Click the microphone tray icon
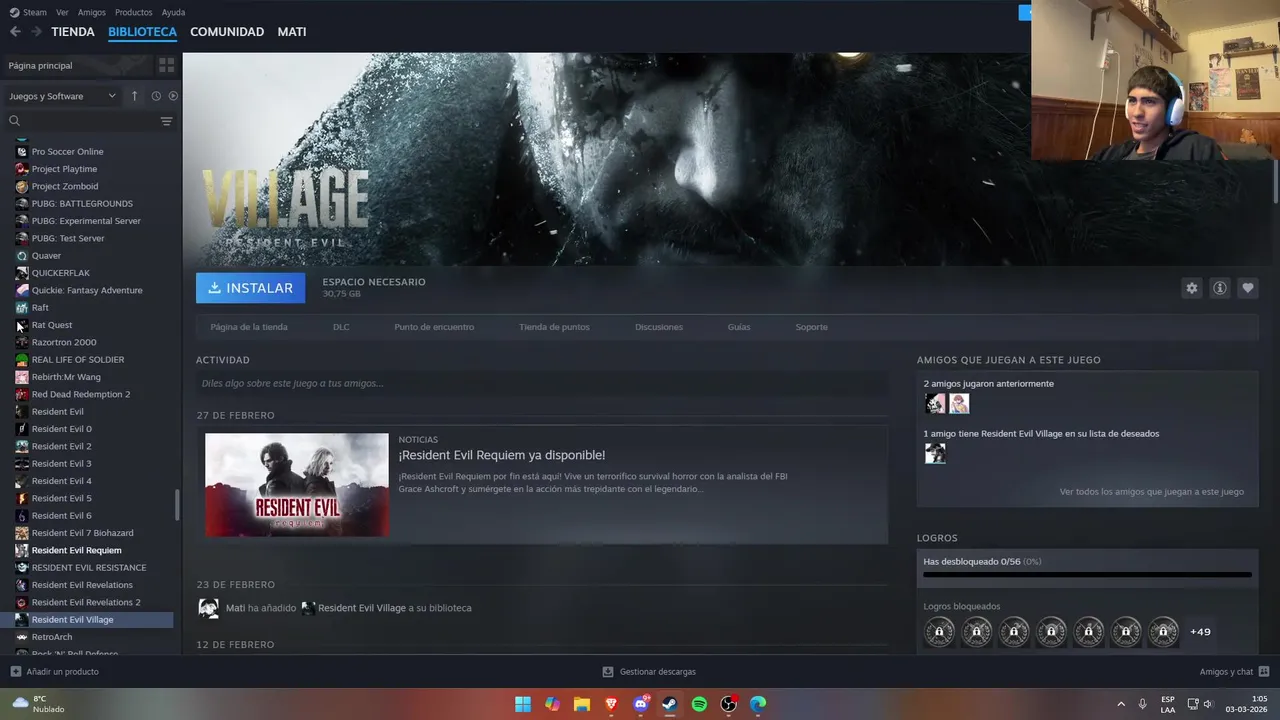This screenshot has height=720, width=1280. point(1142,704)
